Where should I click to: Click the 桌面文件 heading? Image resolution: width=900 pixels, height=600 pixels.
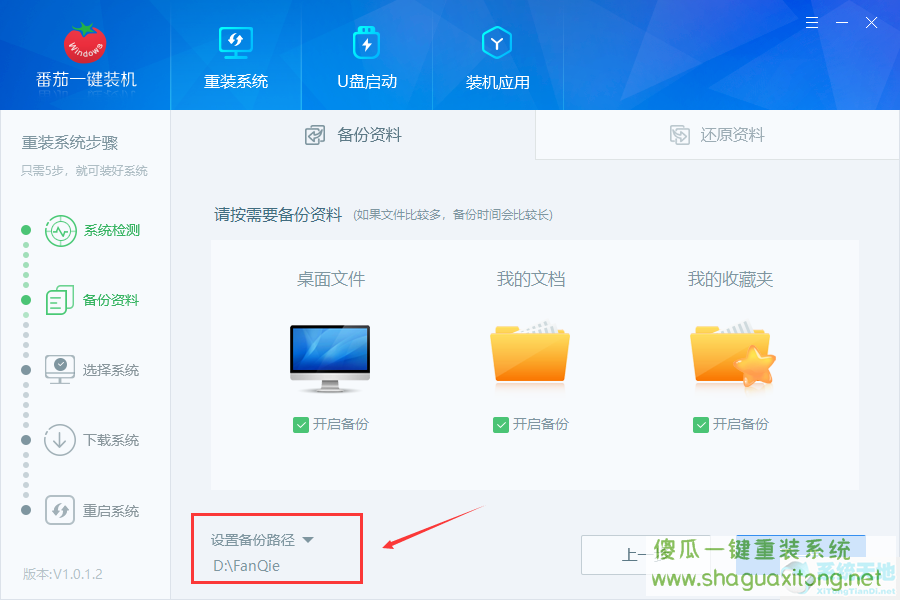[x=331, y=279]
